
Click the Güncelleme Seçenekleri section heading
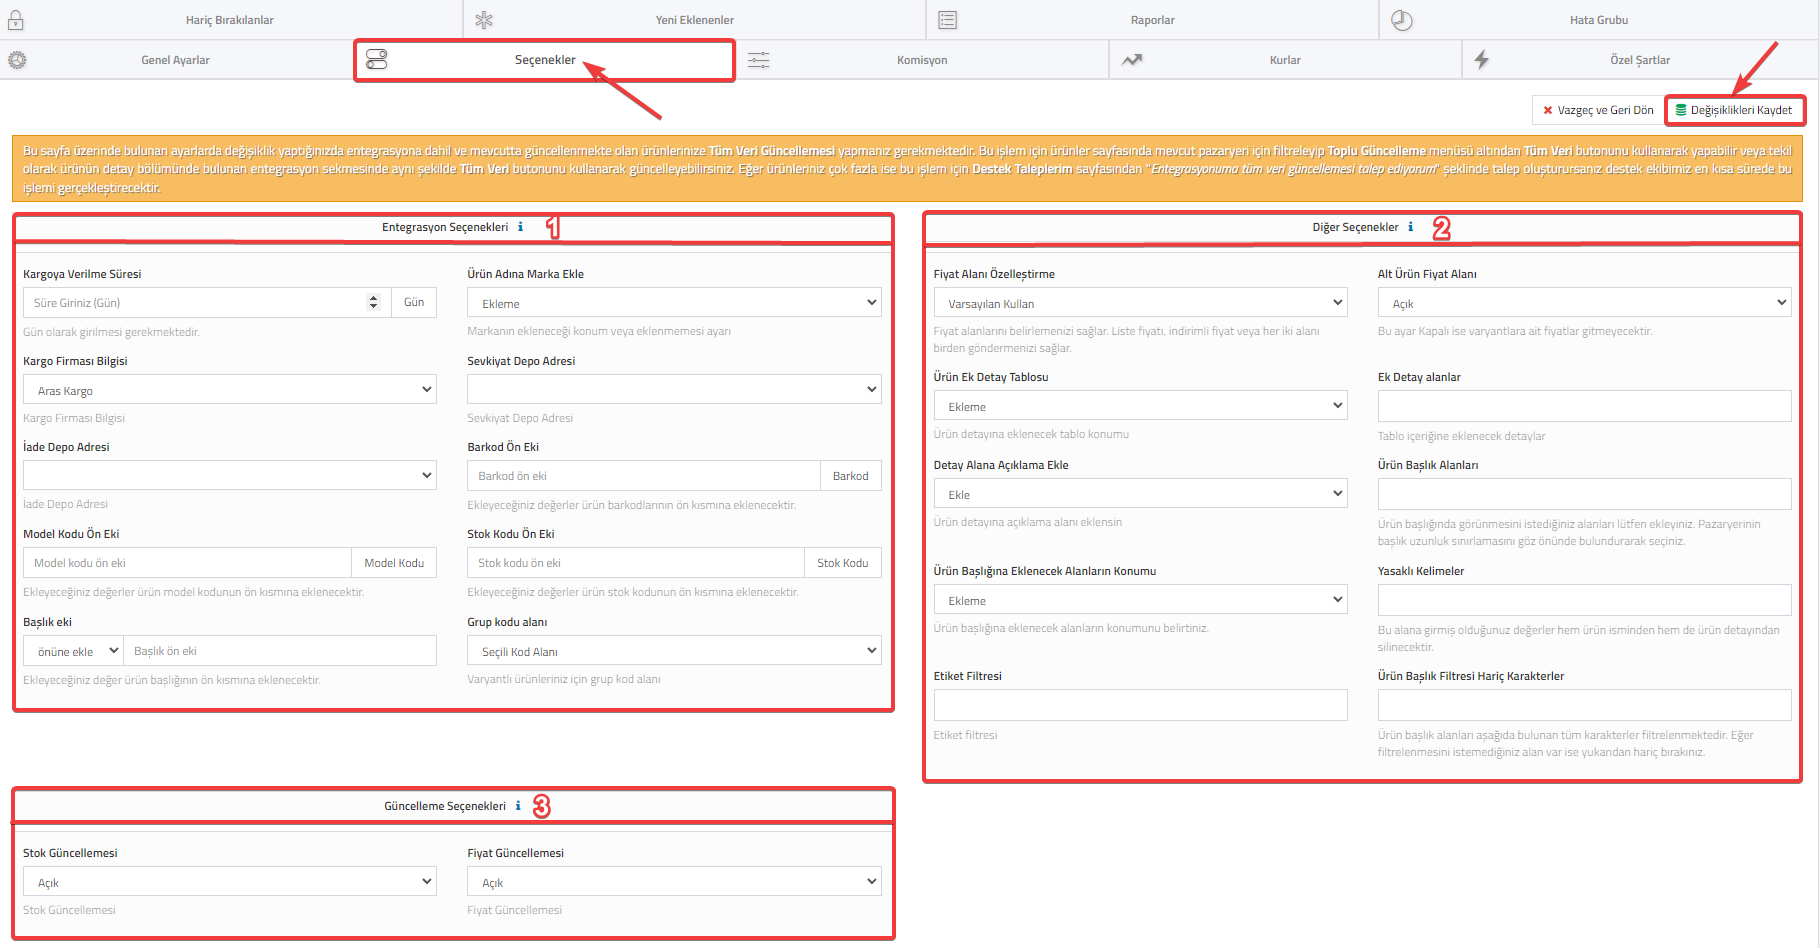point(445,806)
